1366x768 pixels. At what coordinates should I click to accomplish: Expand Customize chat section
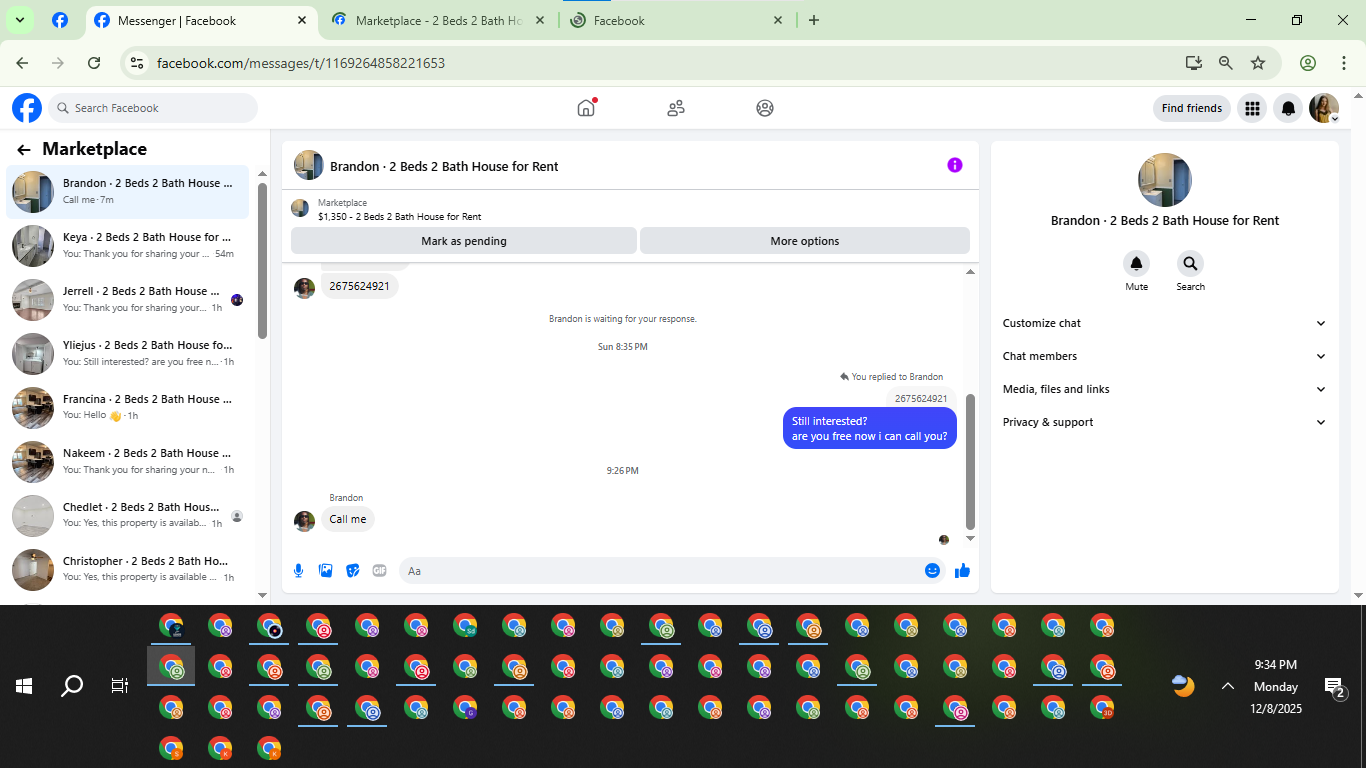1165,323
